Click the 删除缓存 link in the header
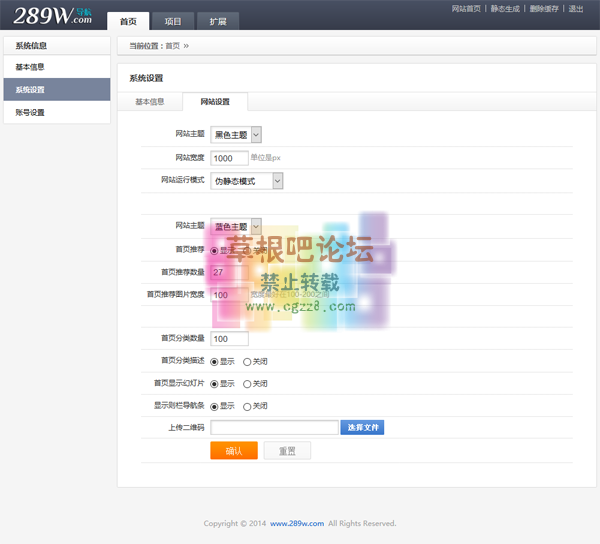 [x=545, y=9]
